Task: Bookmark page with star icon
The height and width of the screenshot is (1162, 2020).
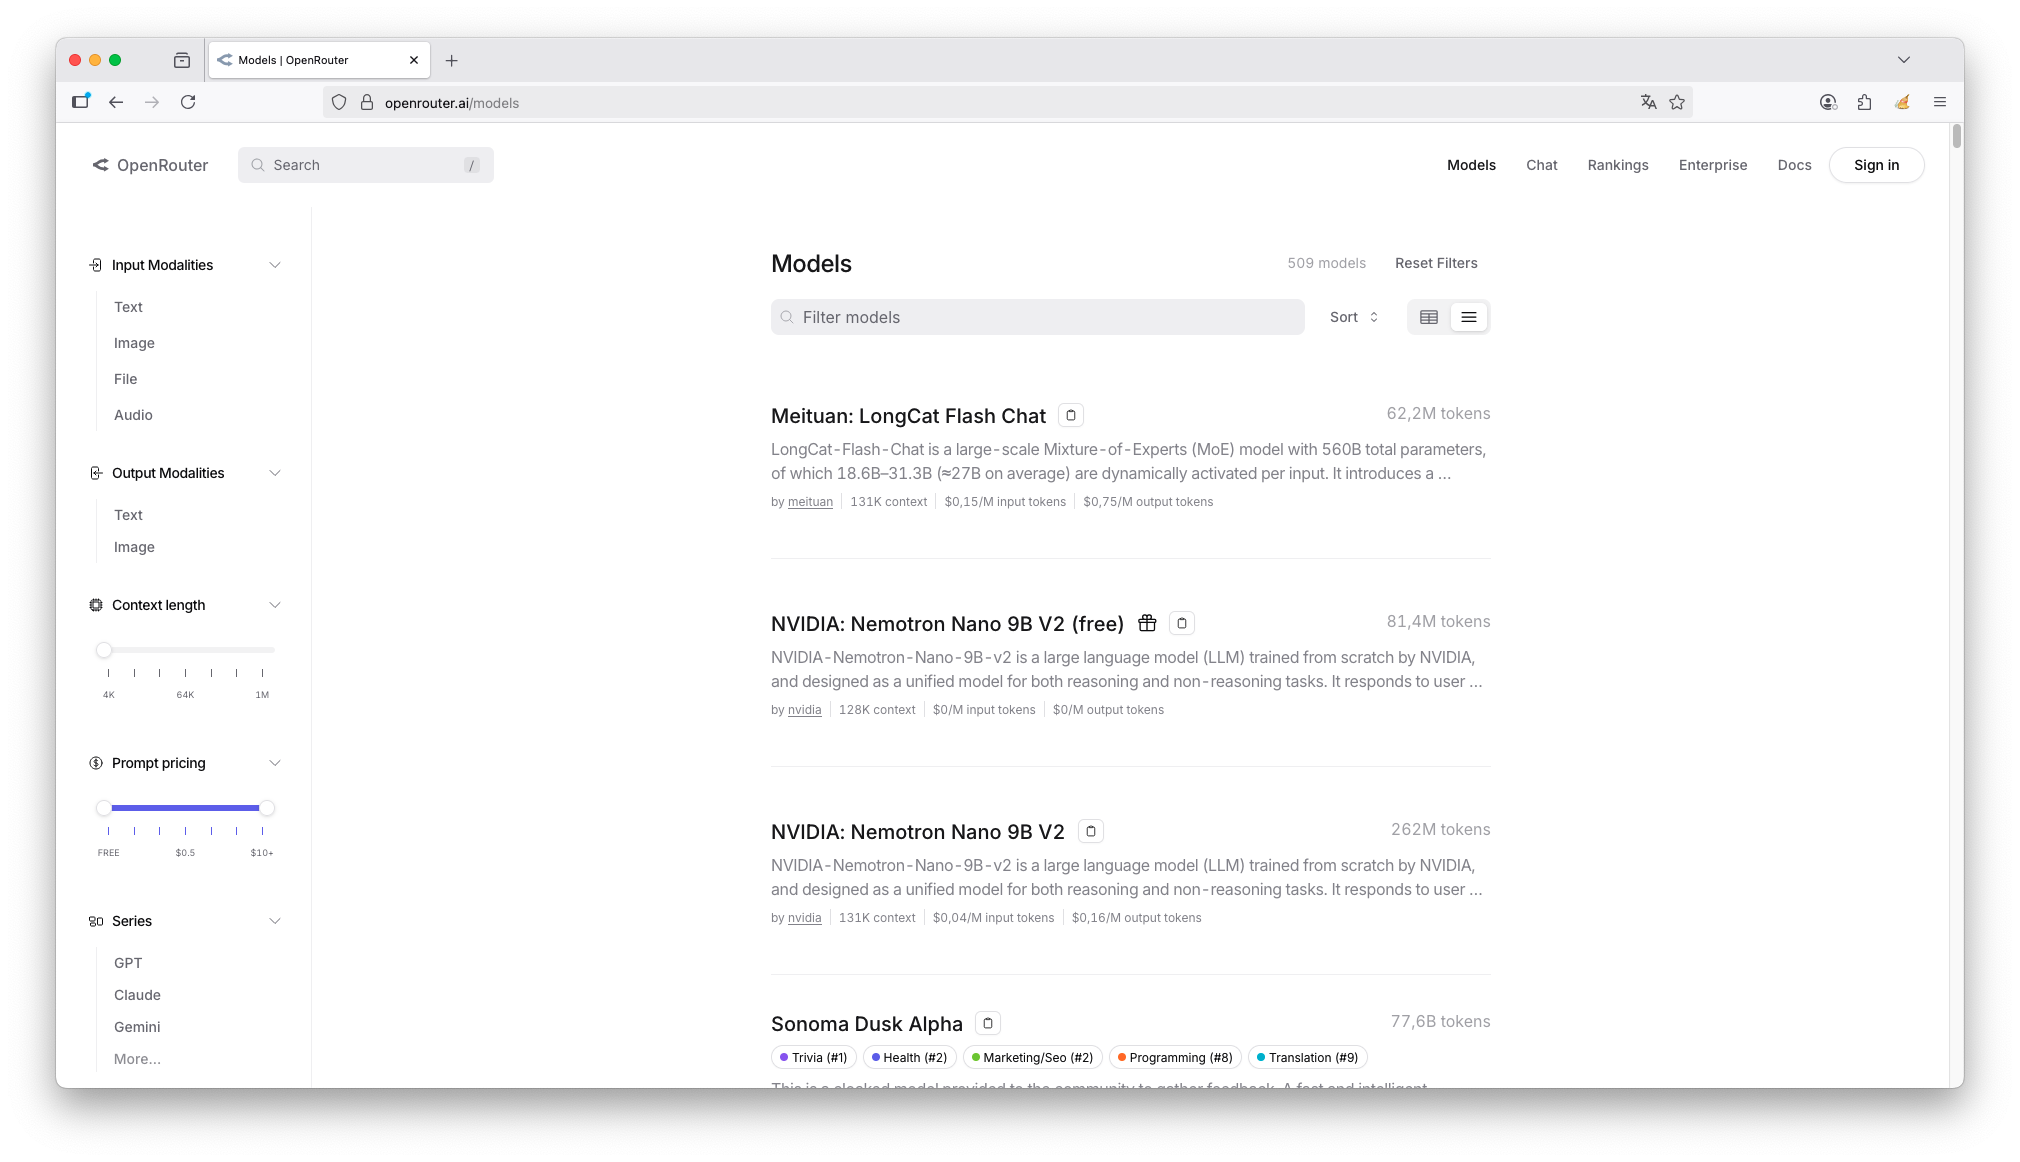Action: [x=1677, y=102]
